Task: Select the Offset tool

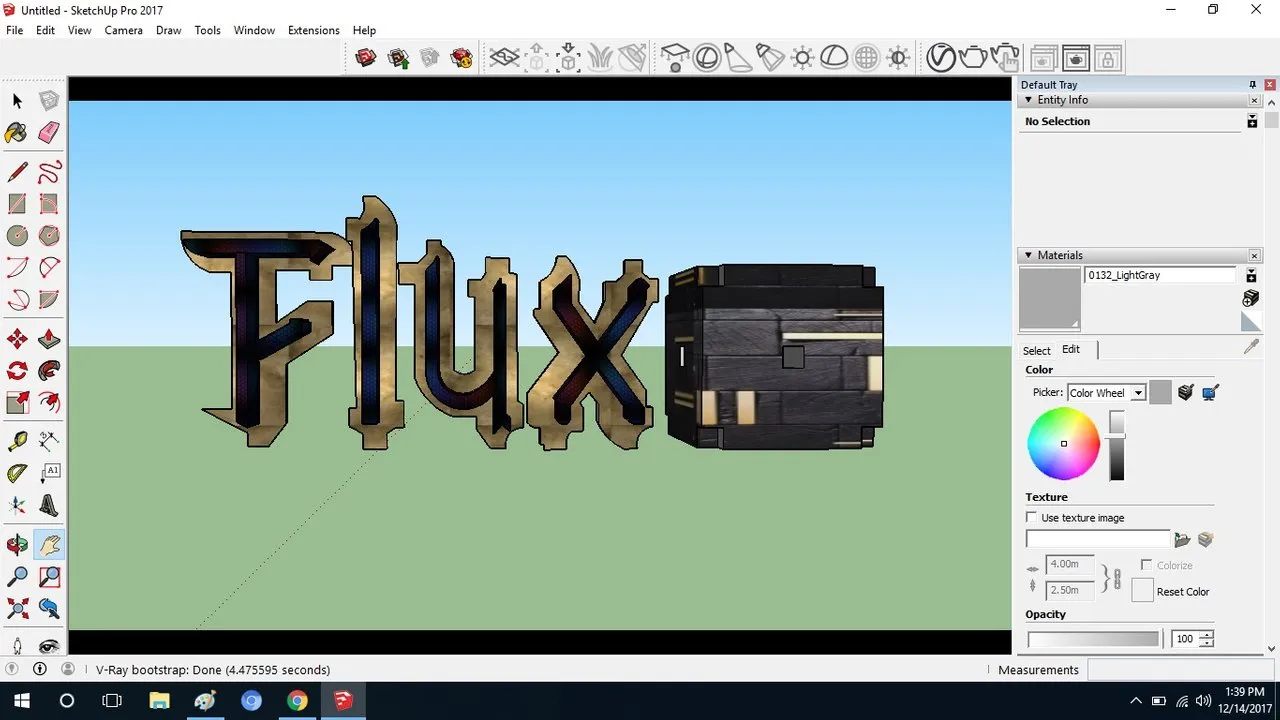Action: pos(49,403)
